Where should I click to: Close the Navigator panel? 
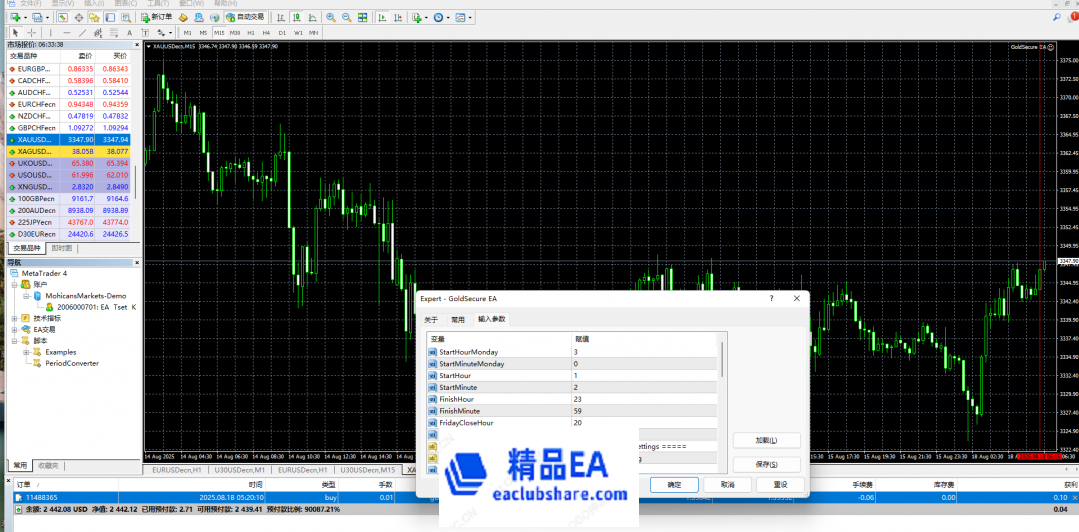(x=135, y=262)
